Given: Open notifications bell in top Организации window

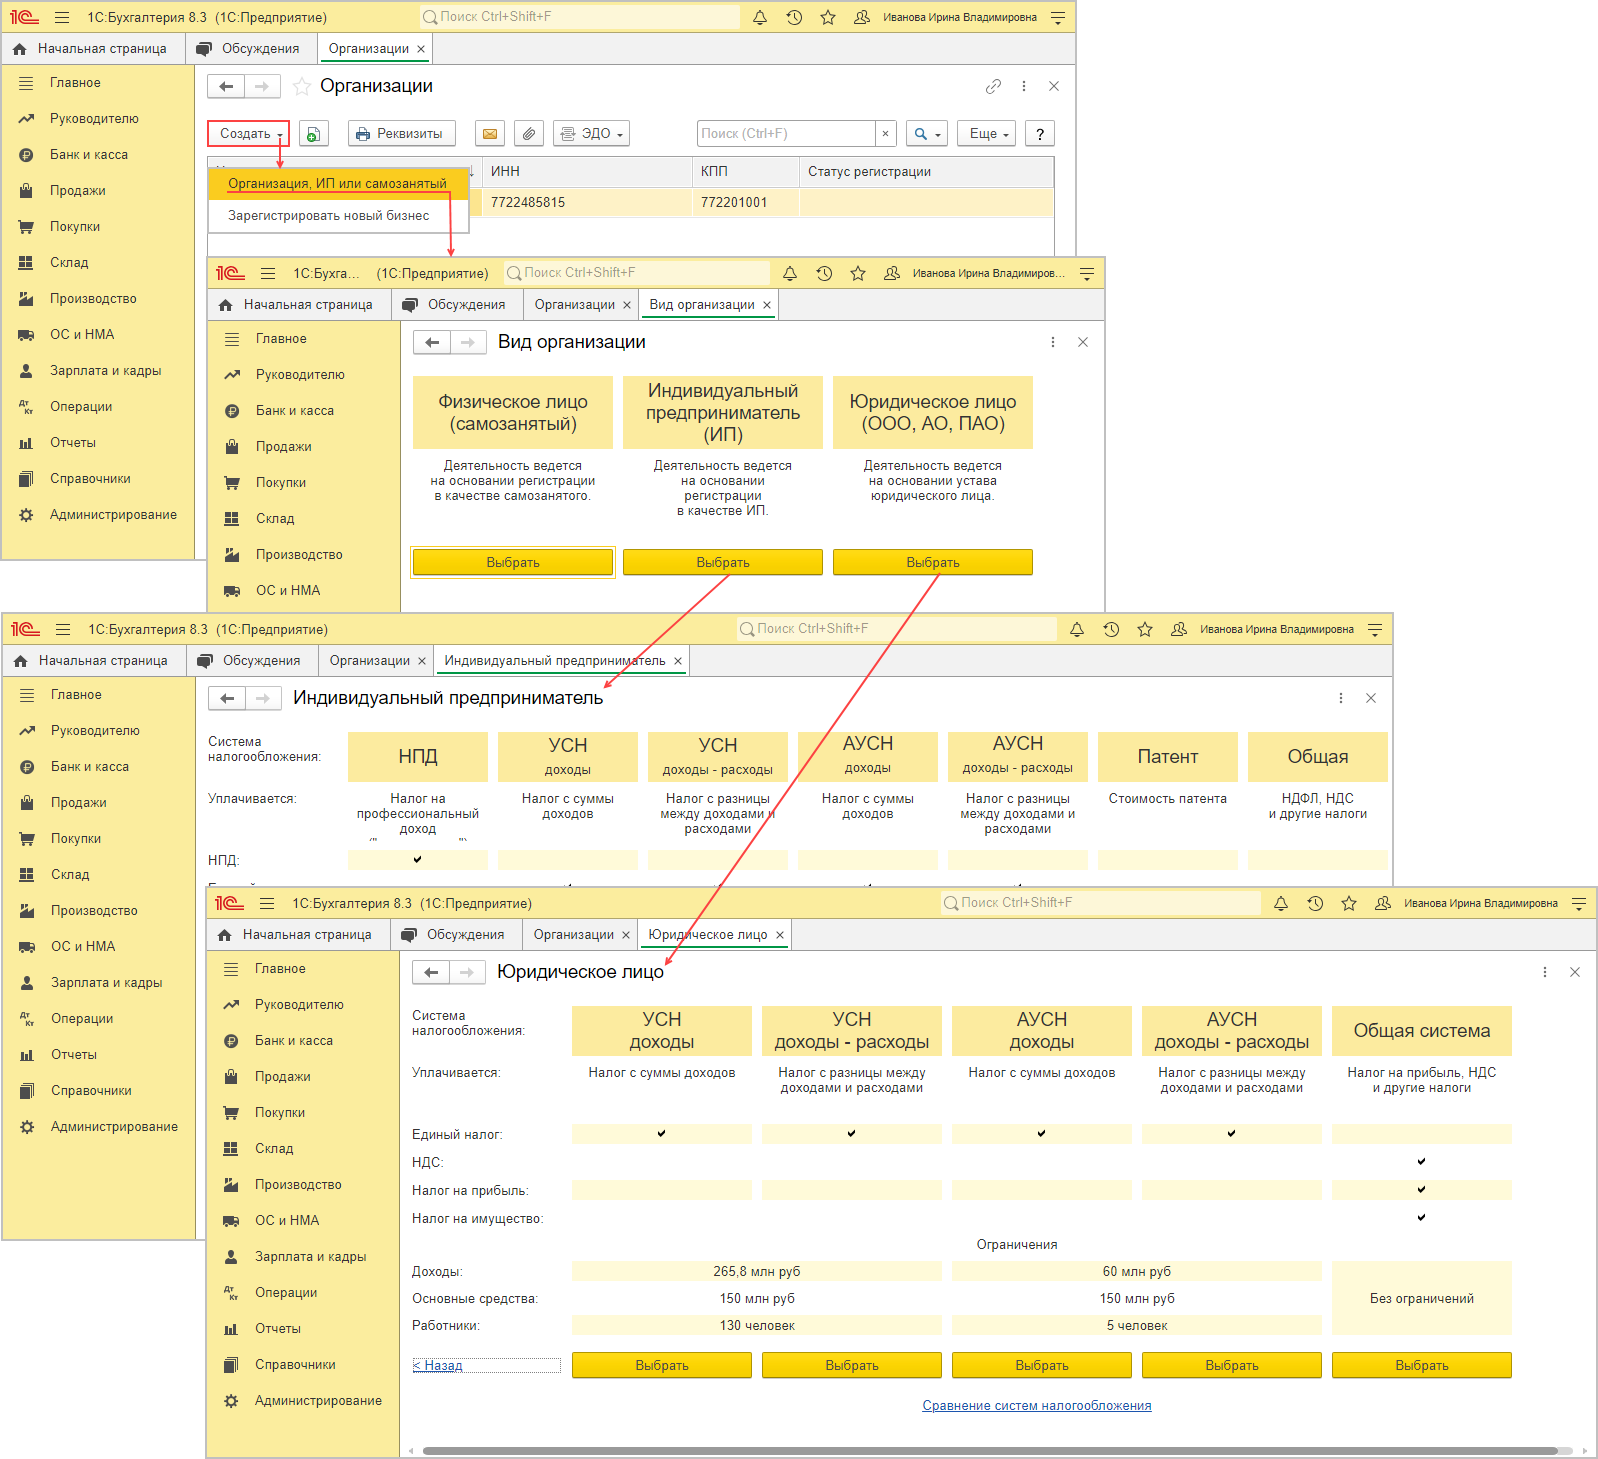Looking at the screenshot, I should click(760, 17).
